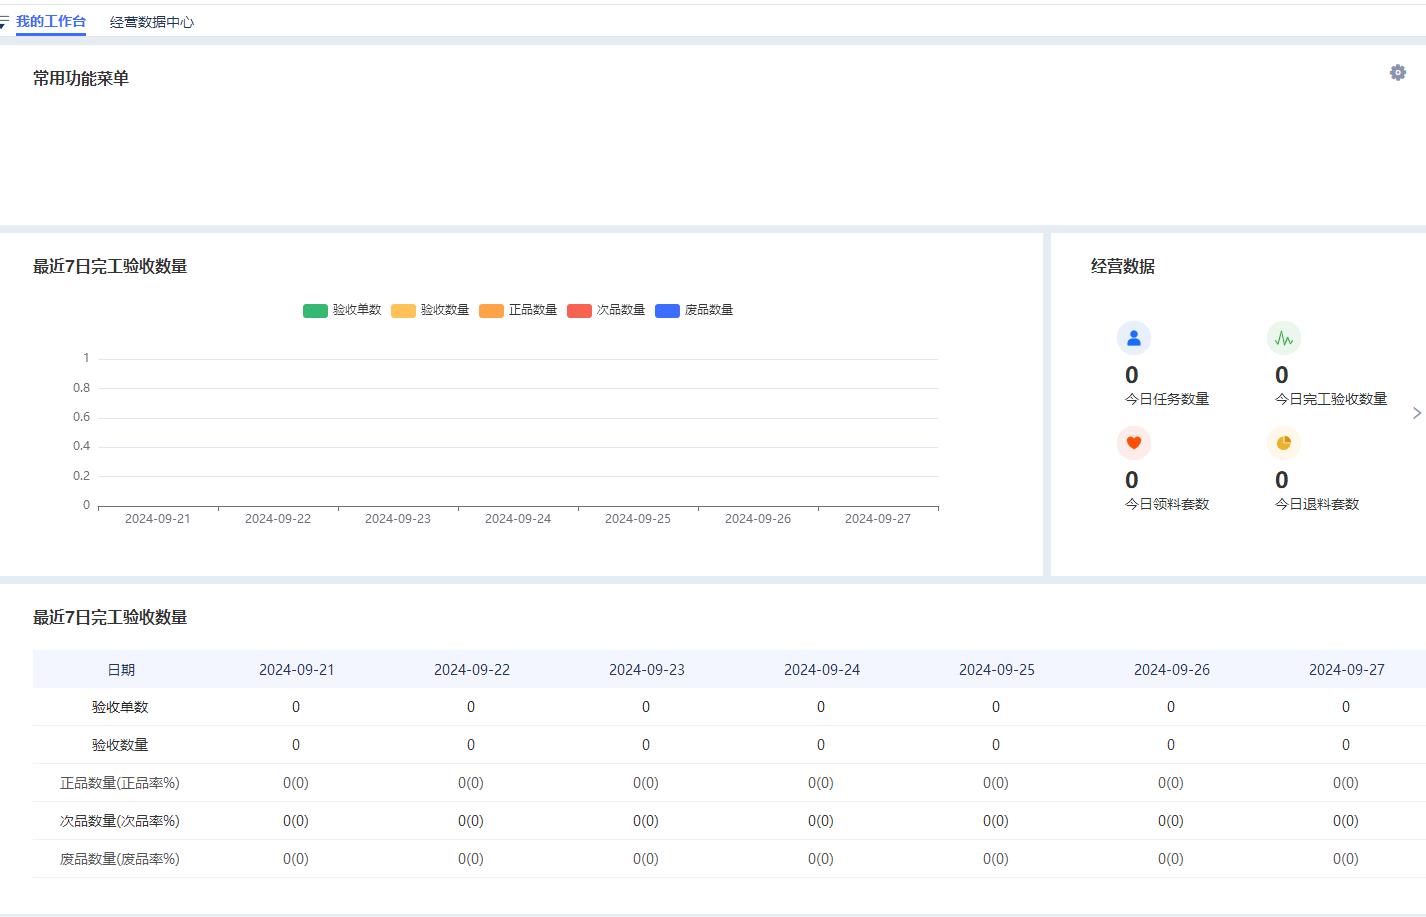Click the blue user icon for today's tasks
1426x917 pixels.
click(1133, 339)
